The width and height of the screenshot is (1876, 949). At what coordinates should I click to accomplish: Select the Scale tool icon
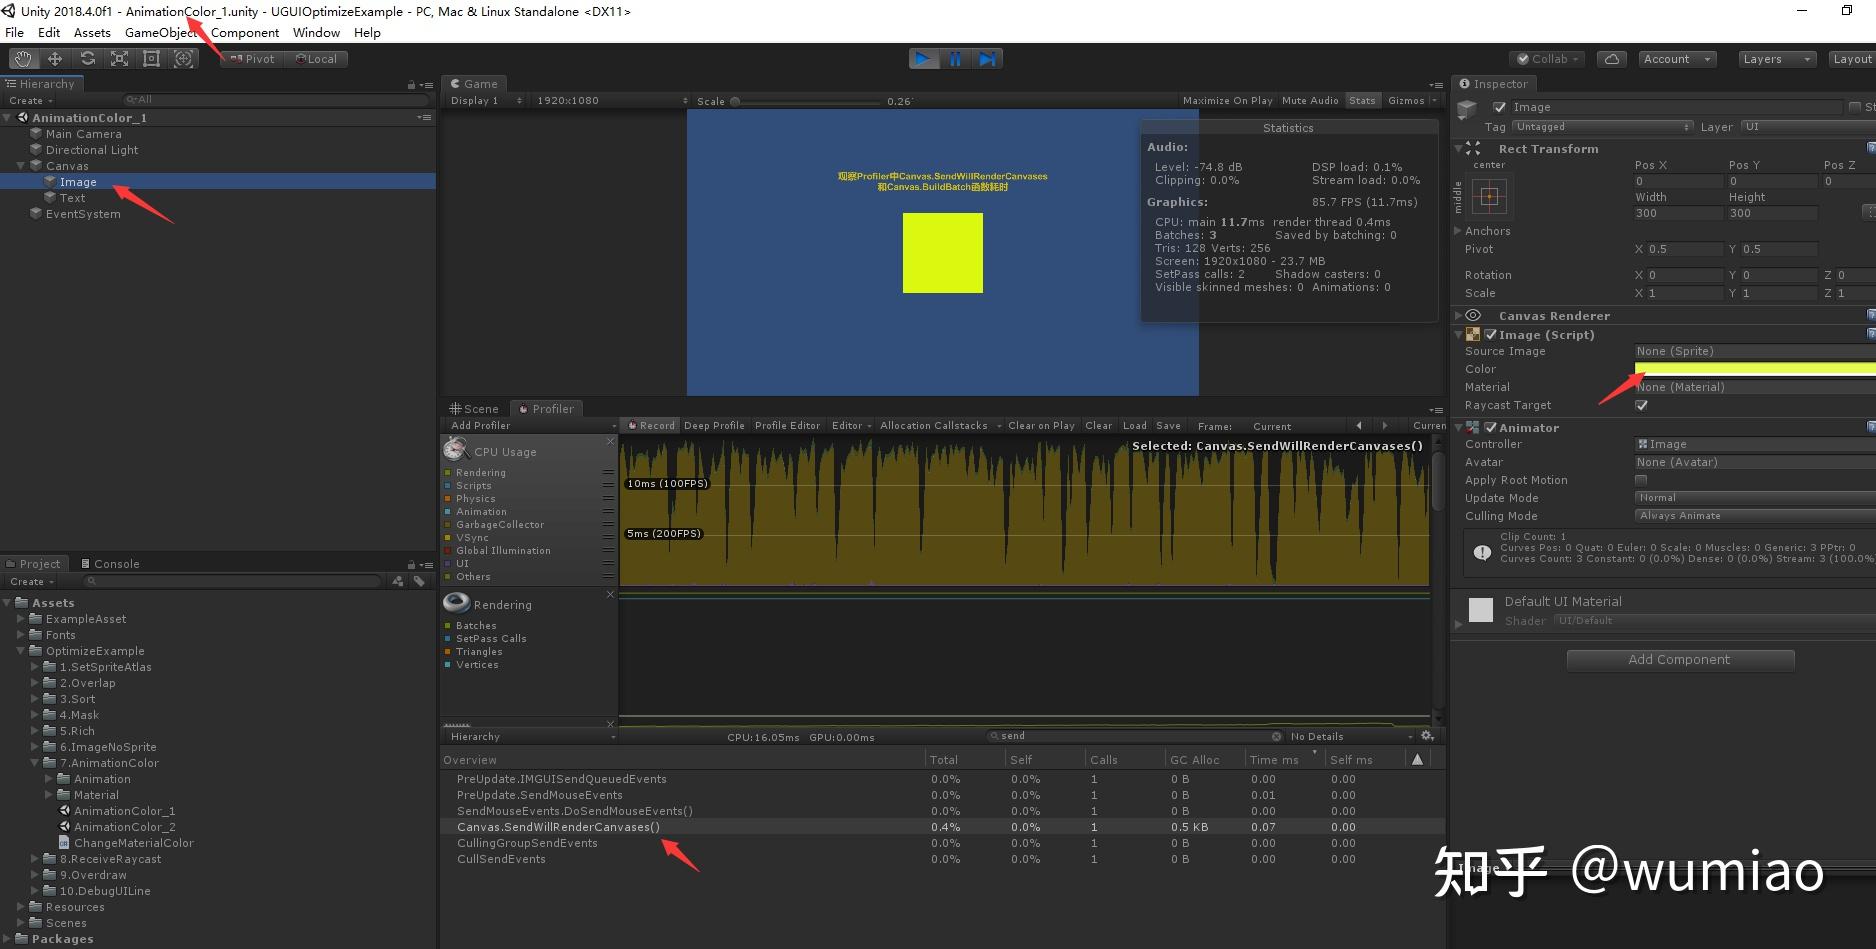coord(119,59)
